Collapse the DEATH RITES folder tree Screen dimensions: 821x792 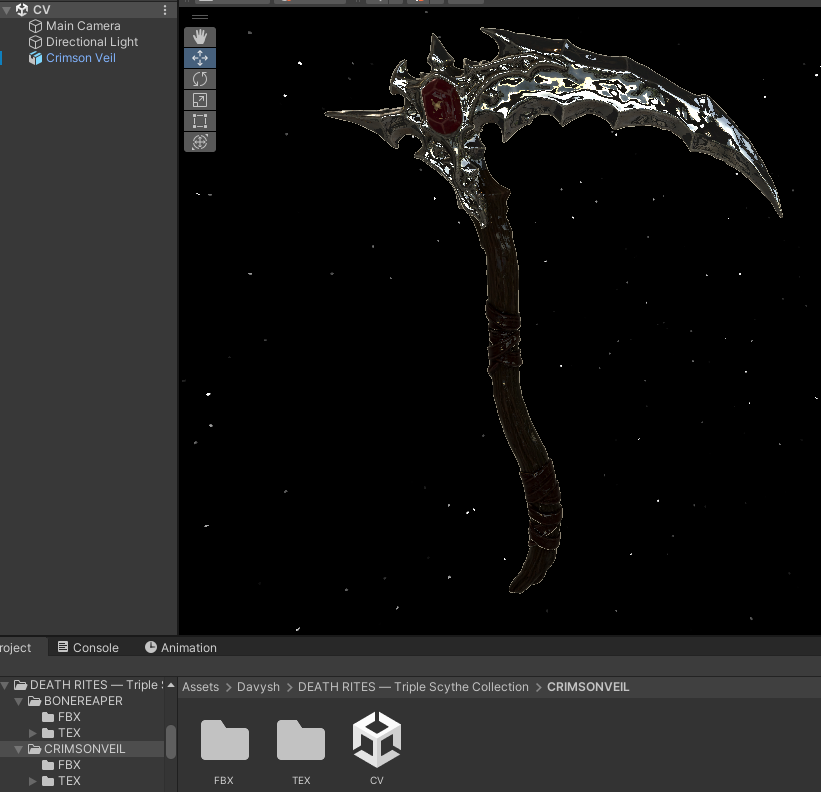(5, 685)
